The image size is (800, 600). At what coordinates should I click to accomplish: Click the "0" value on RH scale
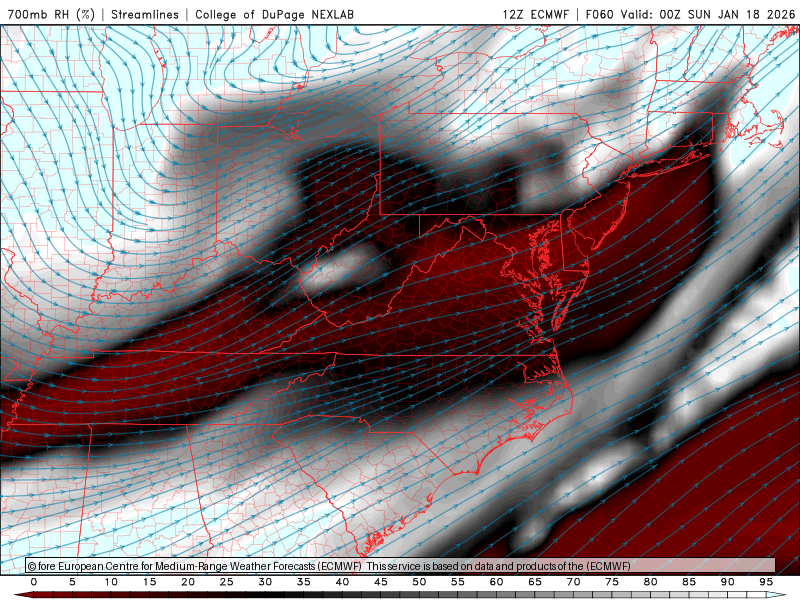34,582
